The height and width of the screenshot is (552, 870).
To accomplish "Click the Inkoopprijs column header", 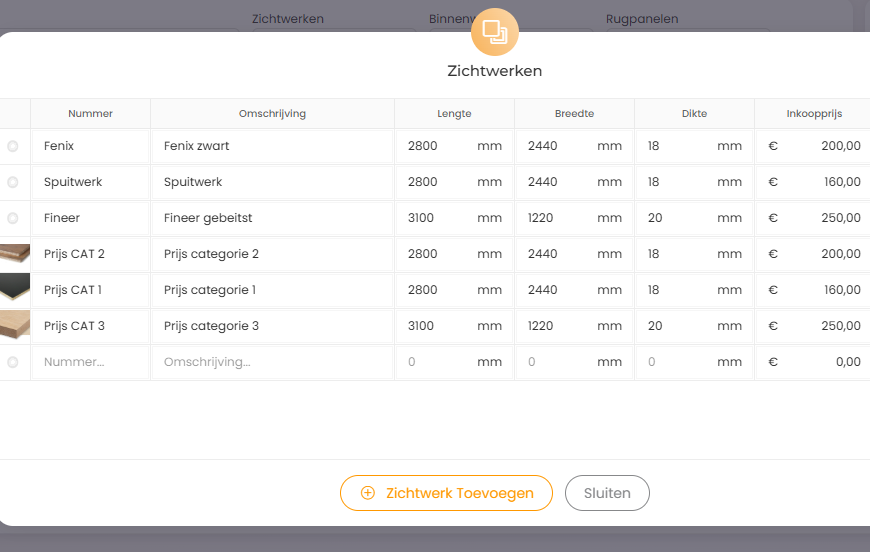I will coord(813,114).
